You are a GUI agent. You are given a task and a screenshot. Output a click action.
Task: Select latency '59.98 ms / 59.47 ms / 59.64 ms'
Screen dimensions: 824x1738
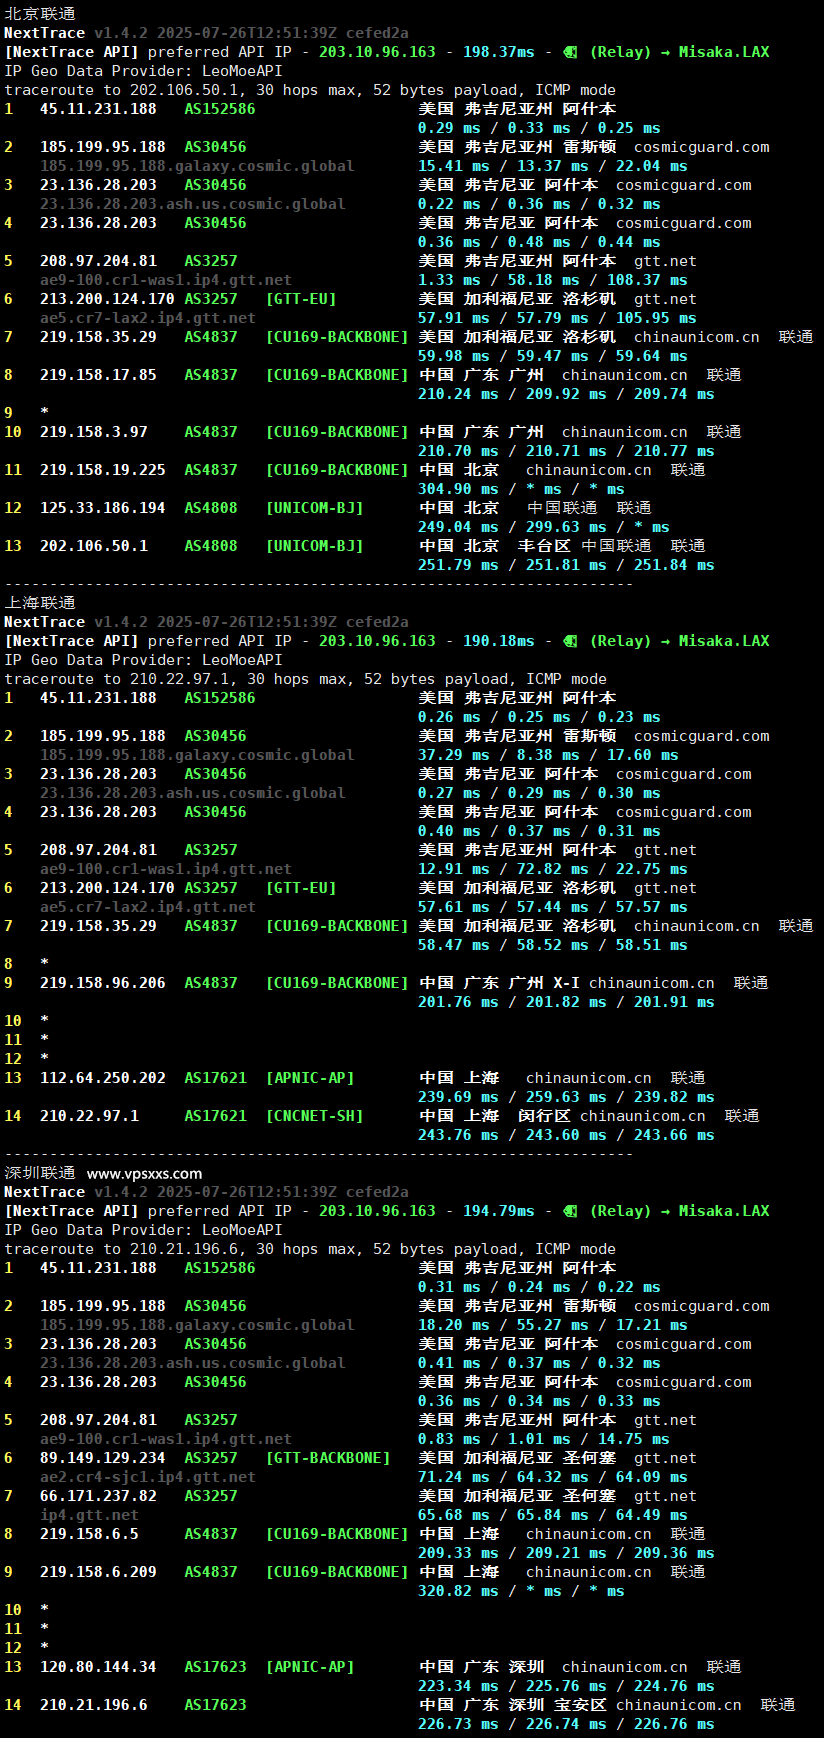click(553, 356)
